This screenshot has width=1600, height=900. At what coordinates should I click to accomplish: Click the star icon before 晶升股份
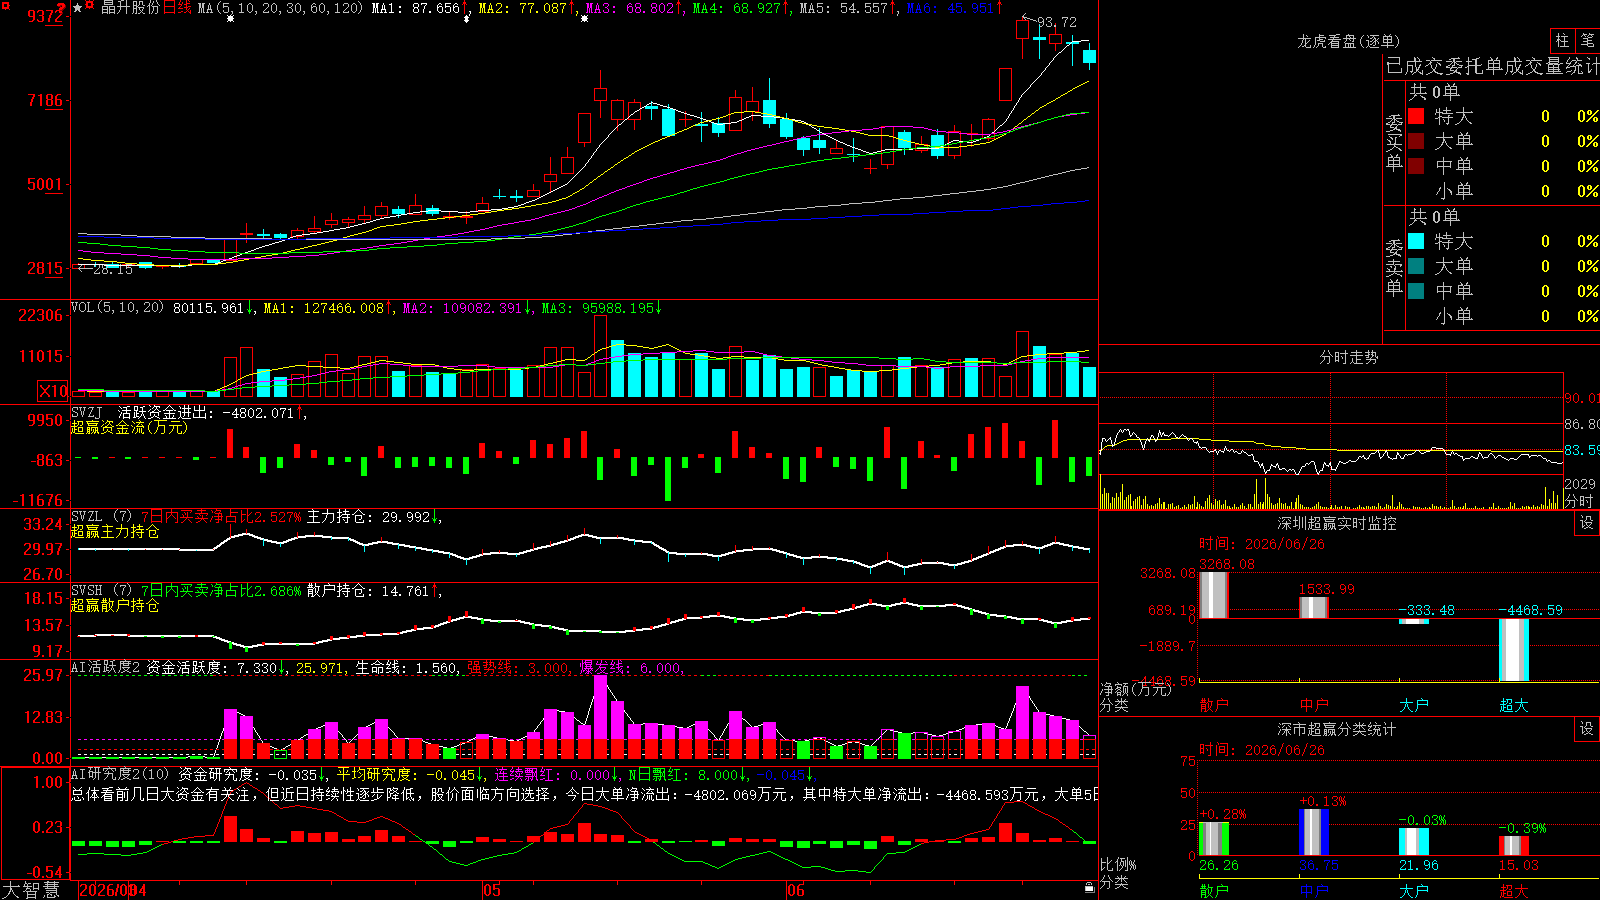(x=78, y=8)
